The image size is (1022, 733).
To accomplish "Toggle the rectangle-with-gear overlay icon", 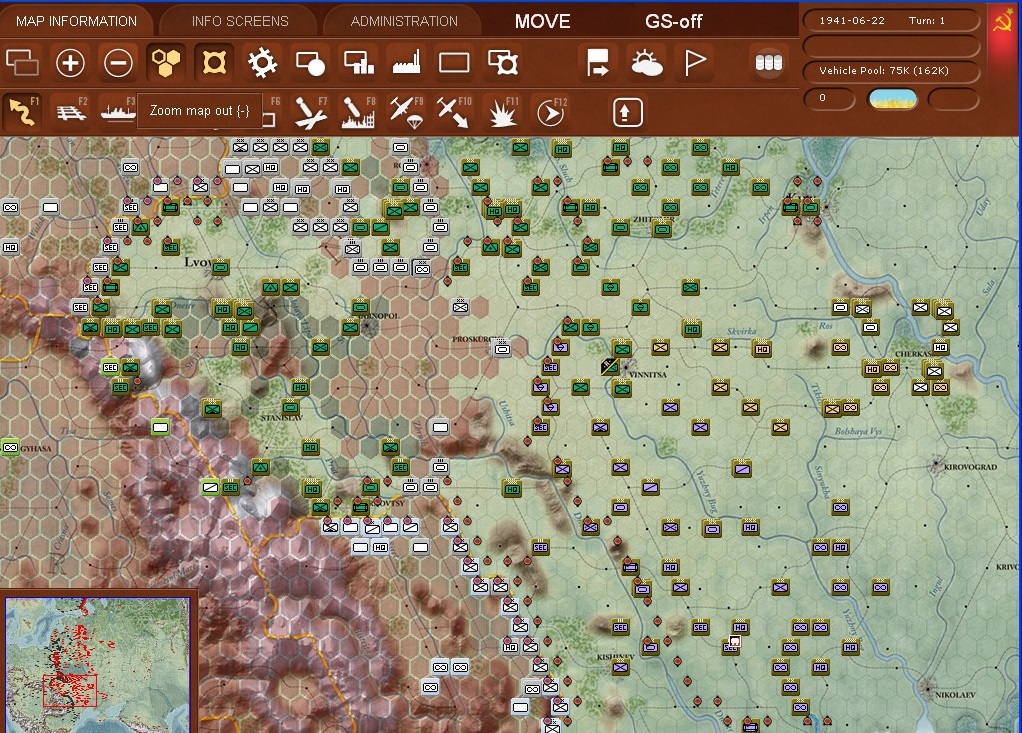I will point(503,63).
